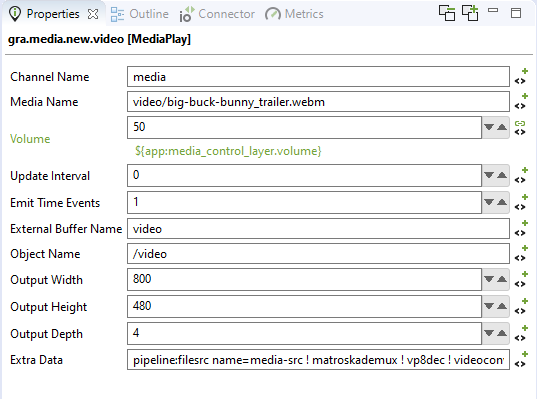Decrease the Output Height value
Viewport: 537px width, 399px height.
click(x=489, y=307)
